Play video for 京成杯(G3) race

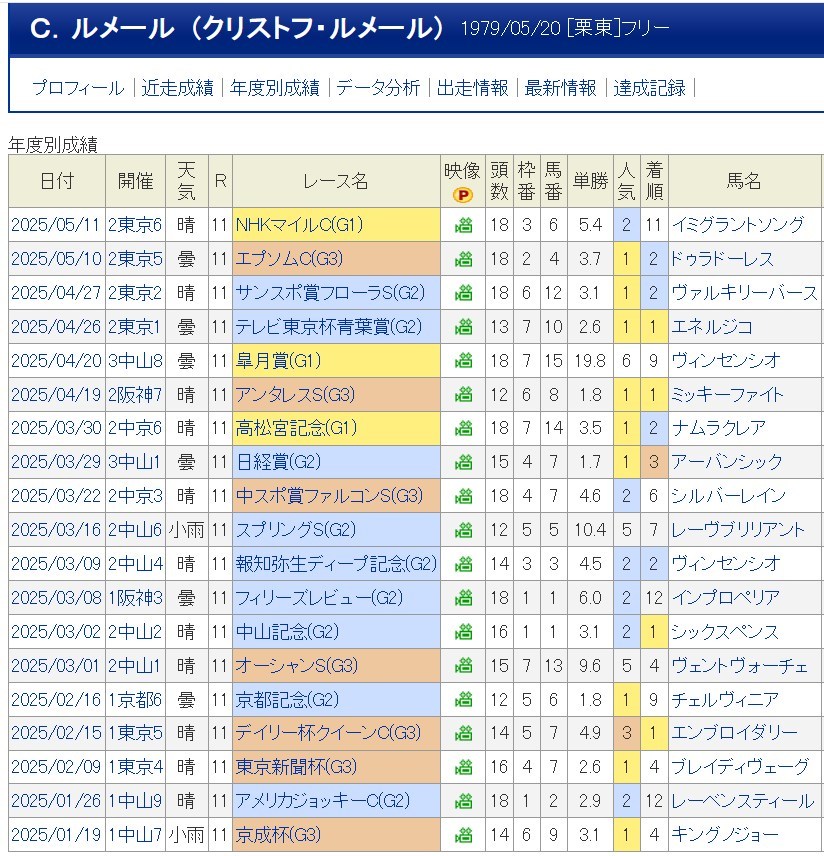(x=463, y=835)
